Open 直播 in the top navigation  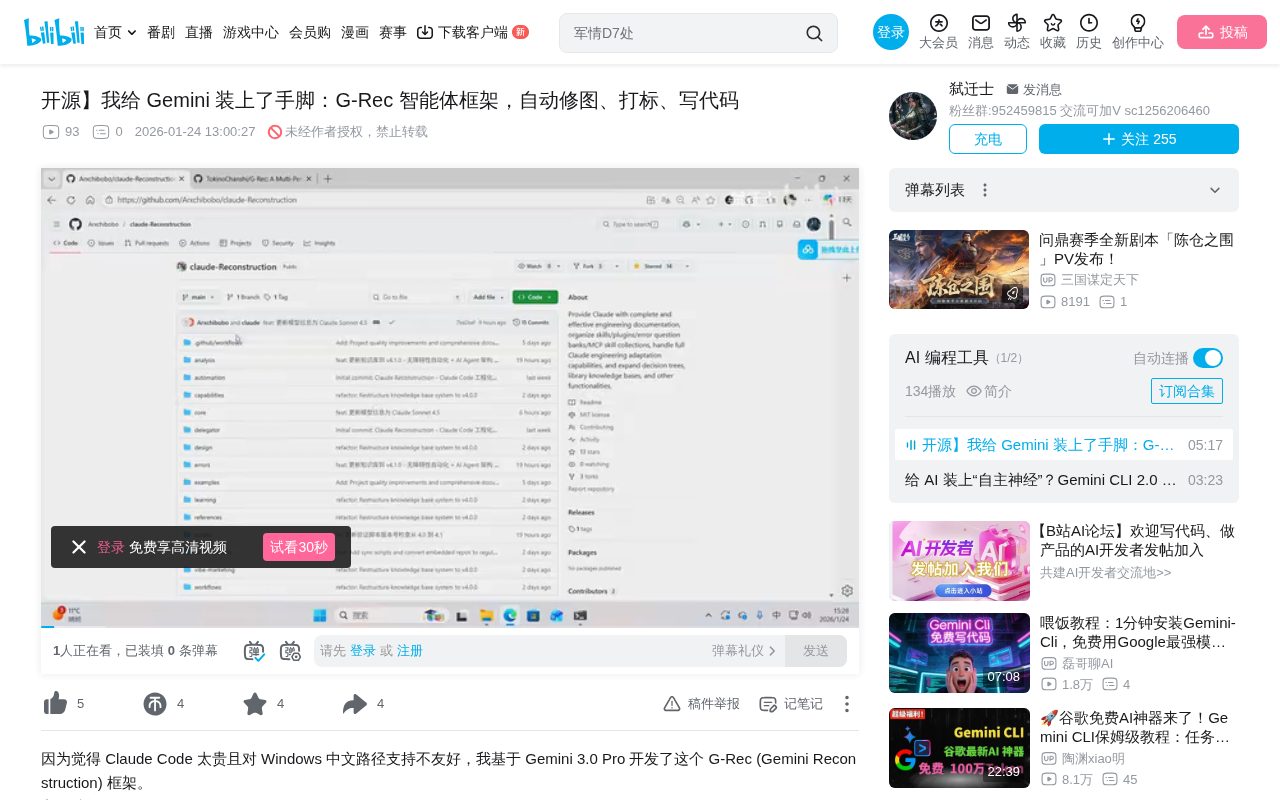pos(199,32)
